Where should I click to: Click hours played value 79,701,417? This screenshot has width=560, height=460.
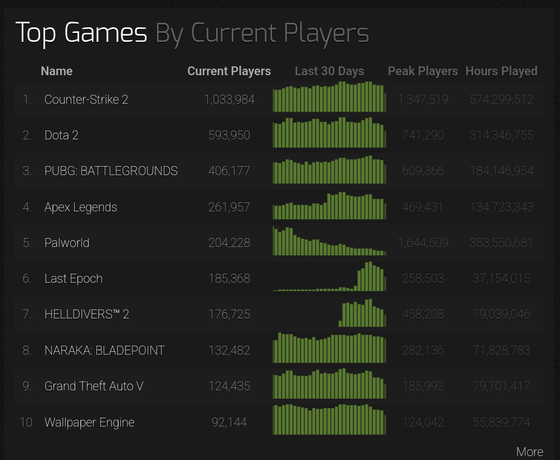click(x=501, y=386)
